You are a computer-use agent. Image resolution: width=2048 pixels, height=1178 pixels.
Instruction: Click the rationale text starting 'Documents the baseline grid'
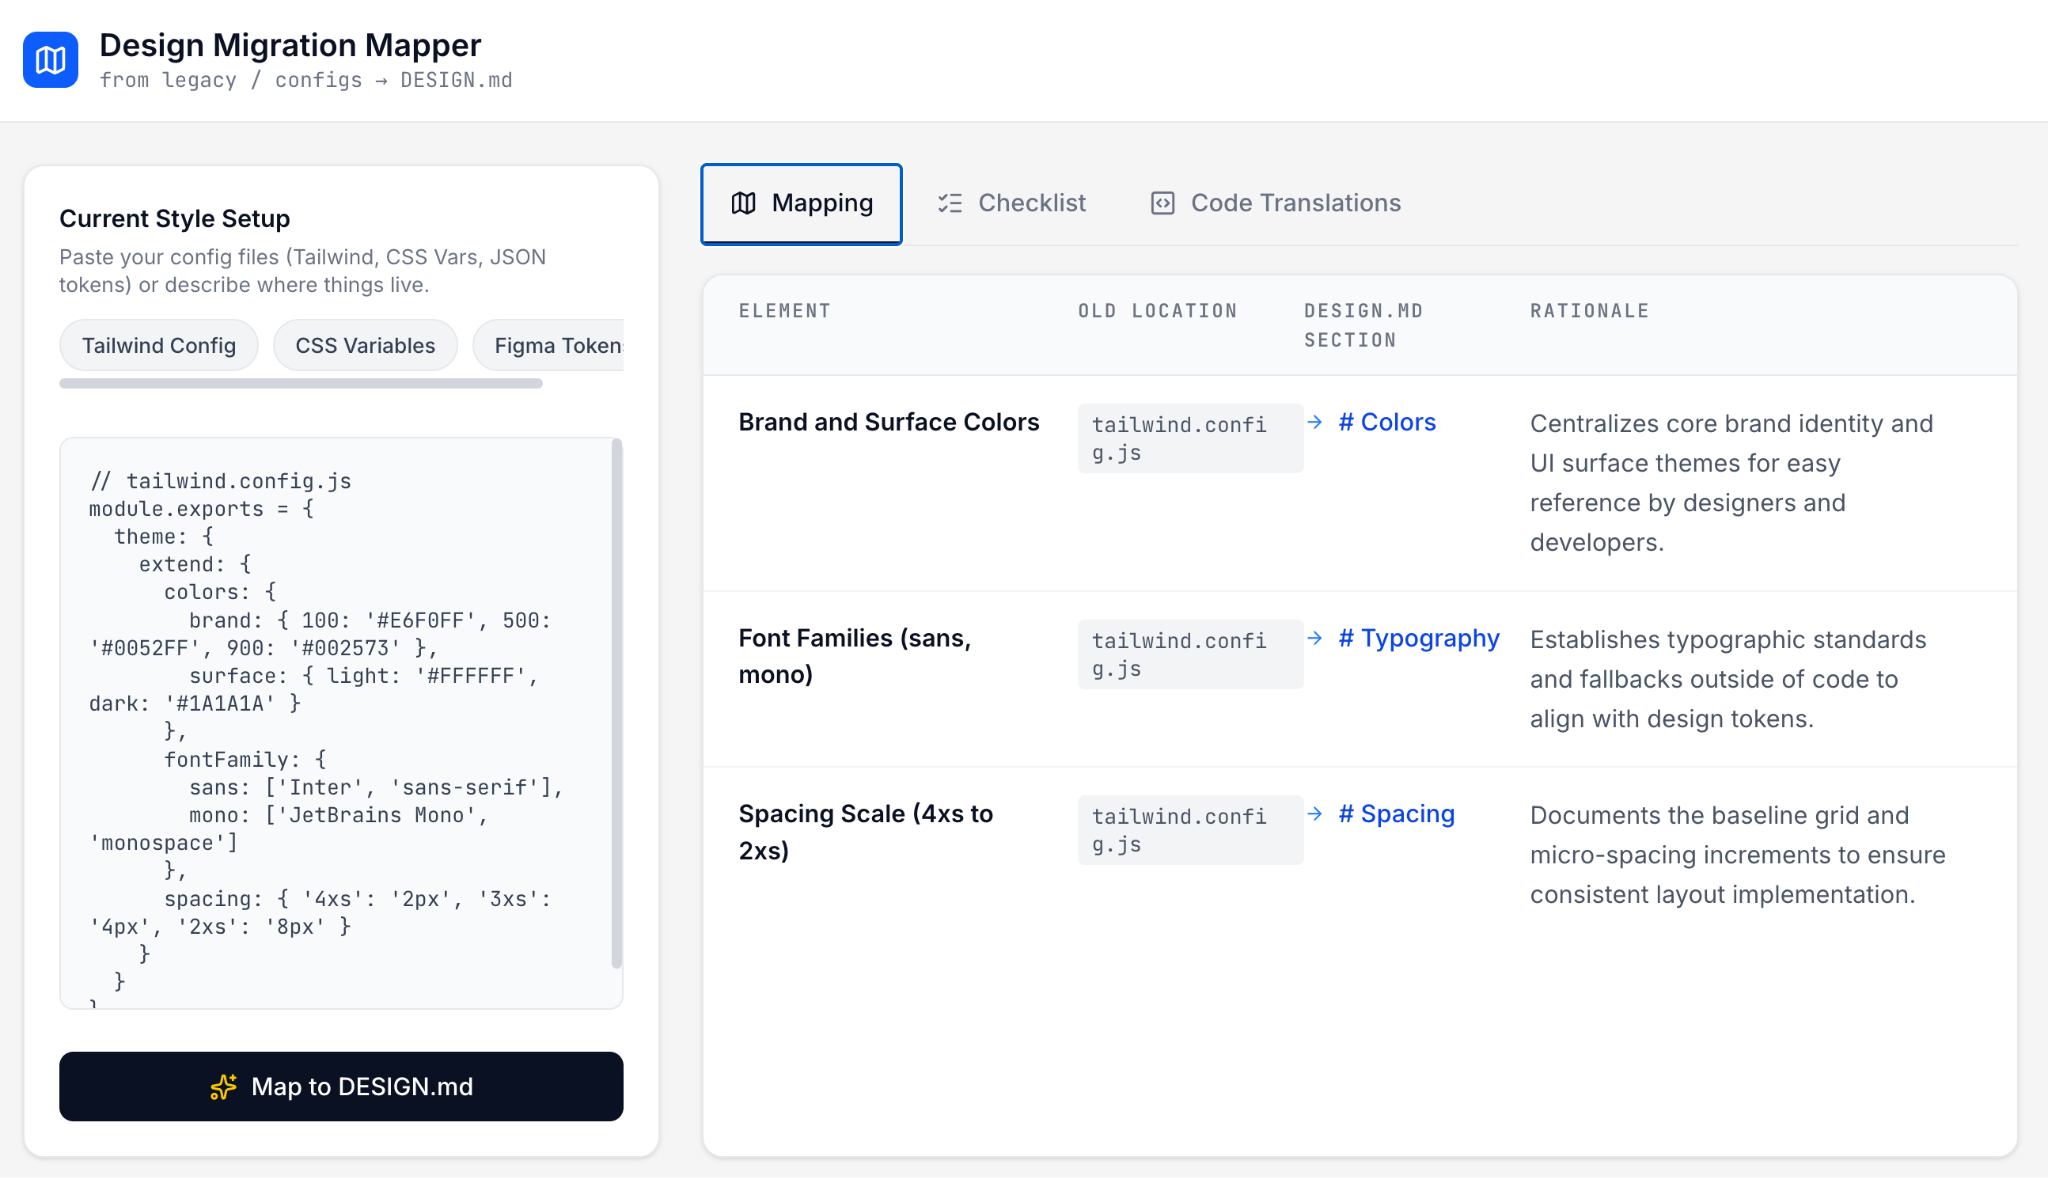pyautogui.click(x=1738, y=855)
